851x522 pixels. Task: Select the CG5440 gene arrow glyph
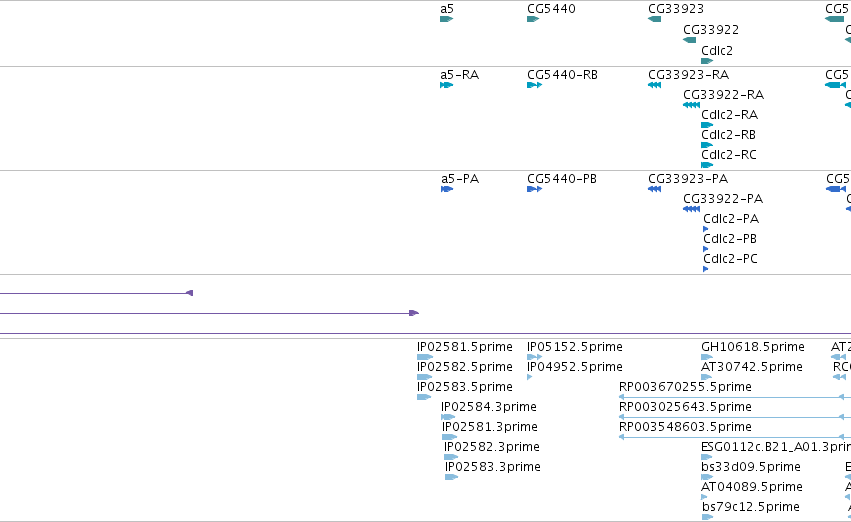(533, 19)
